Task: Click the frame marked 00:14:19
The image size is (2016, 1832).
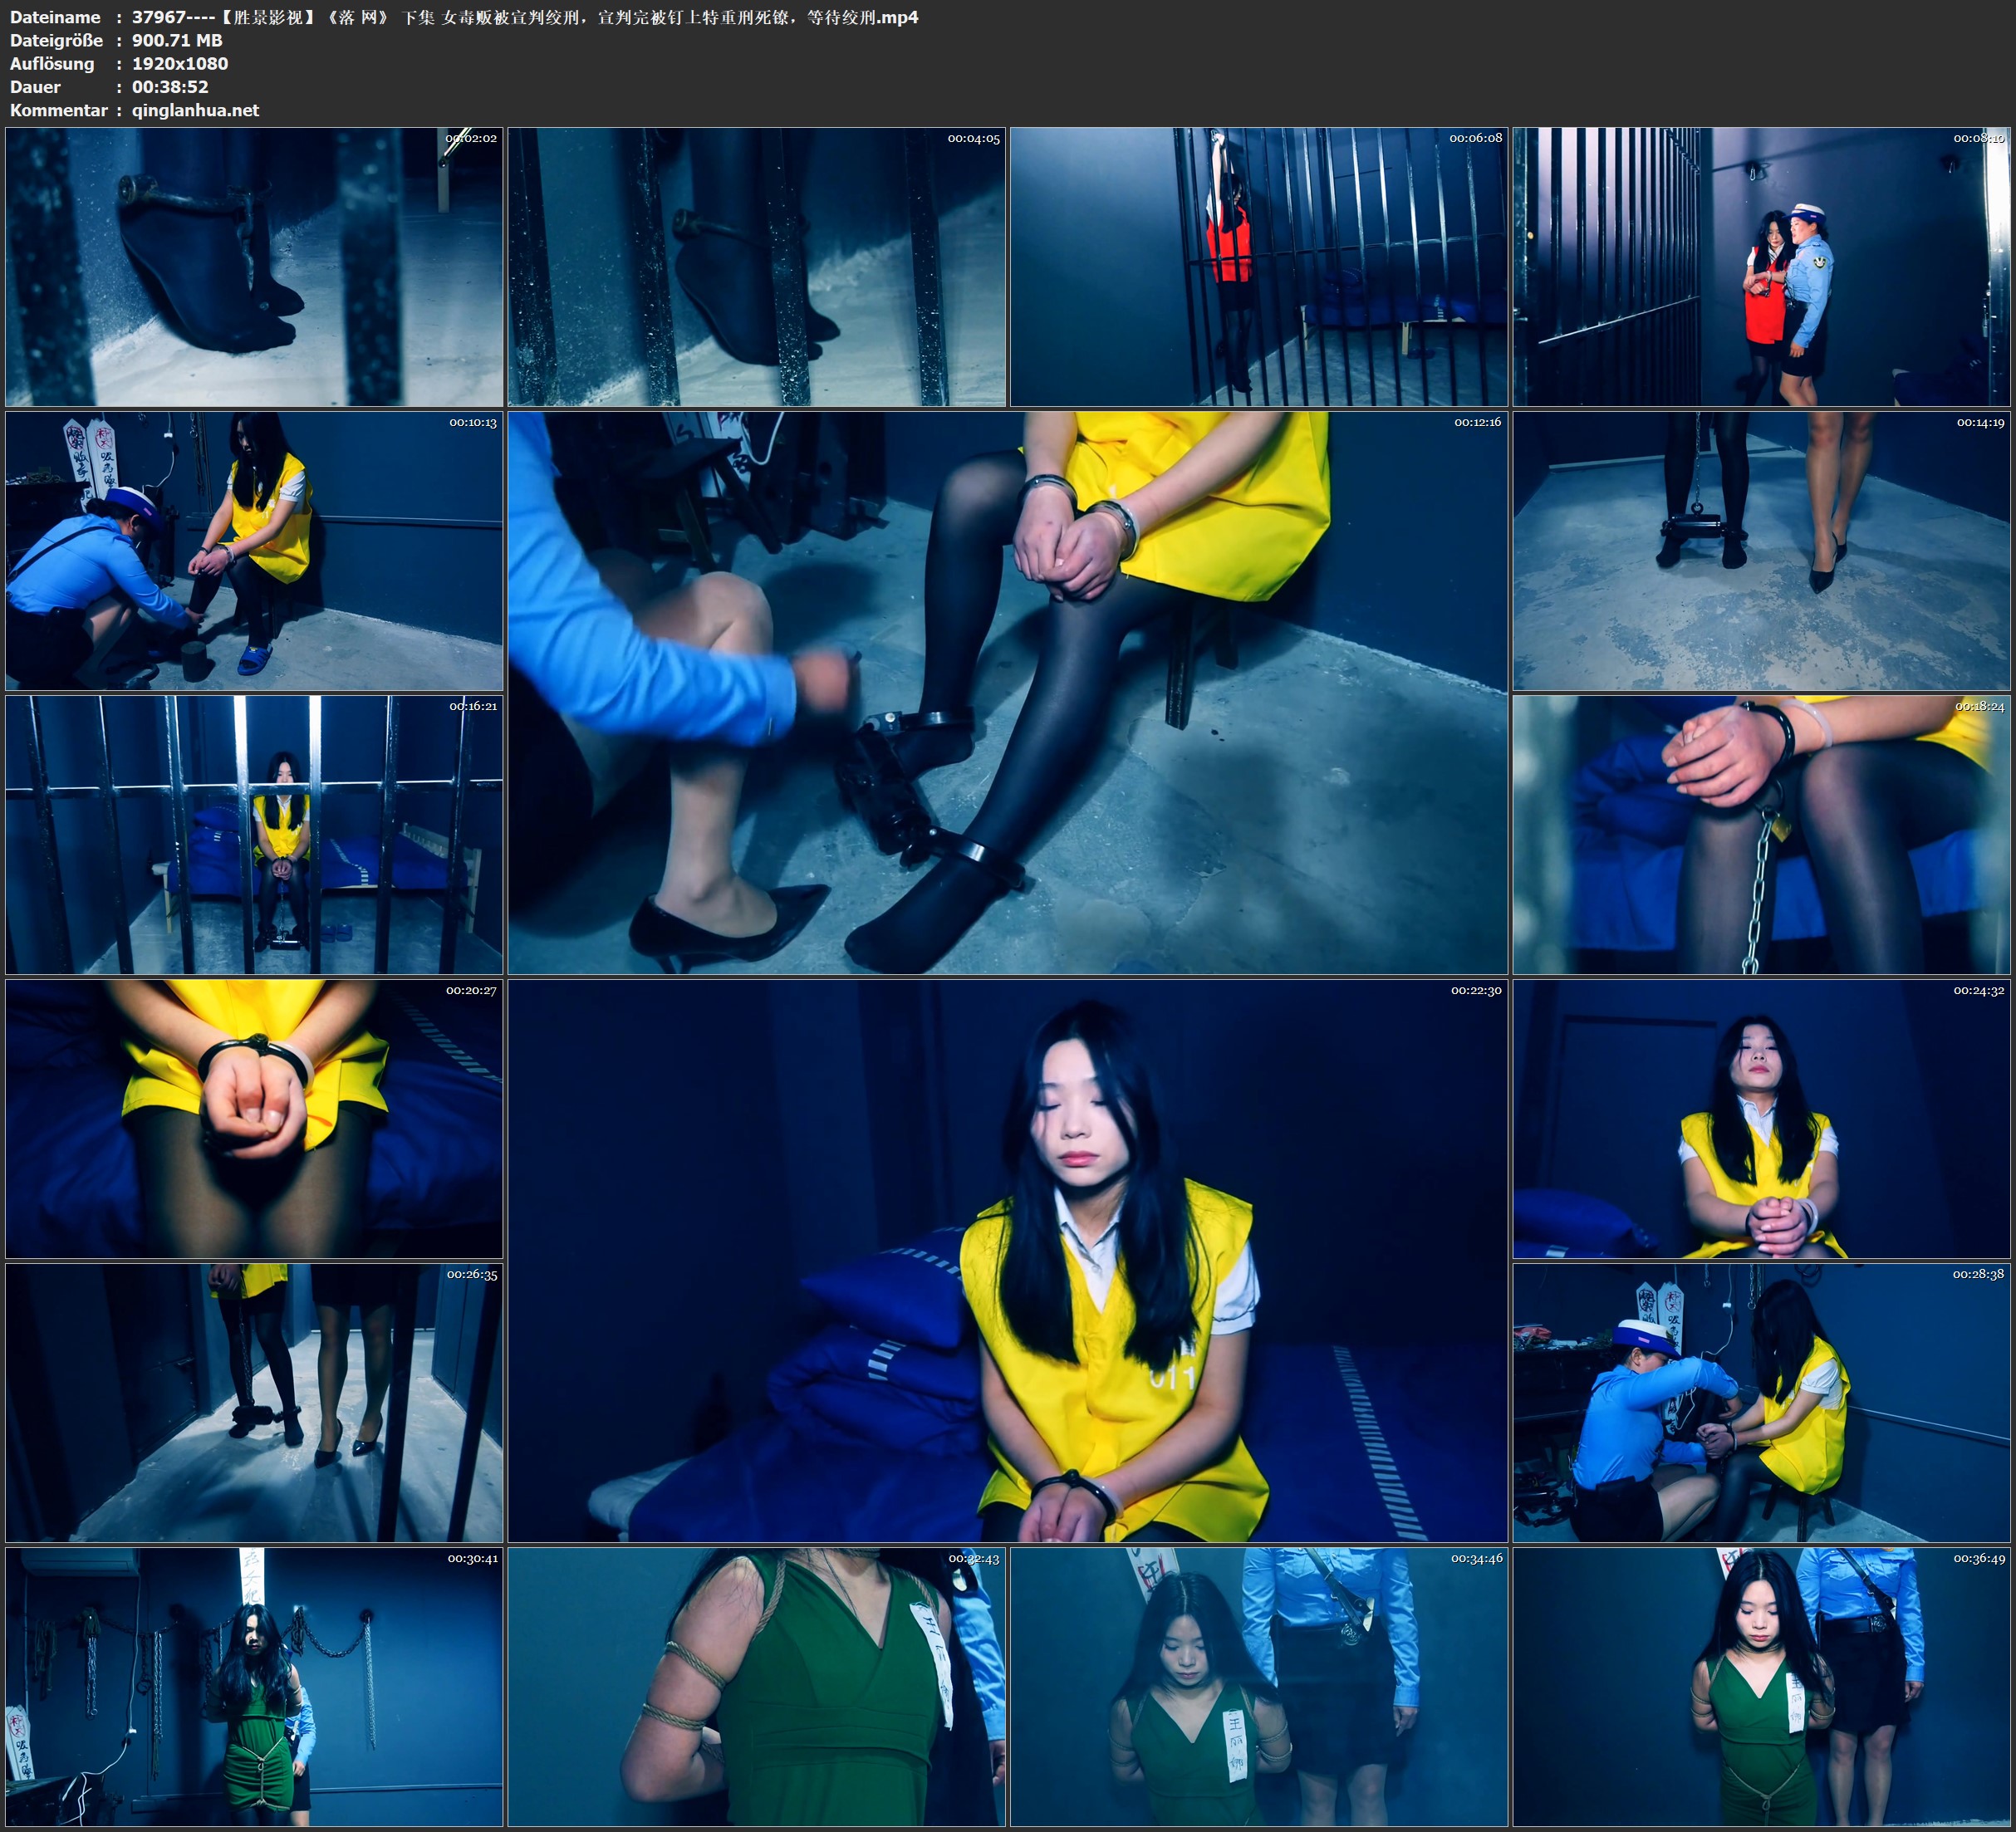Action: (1761, 551)
